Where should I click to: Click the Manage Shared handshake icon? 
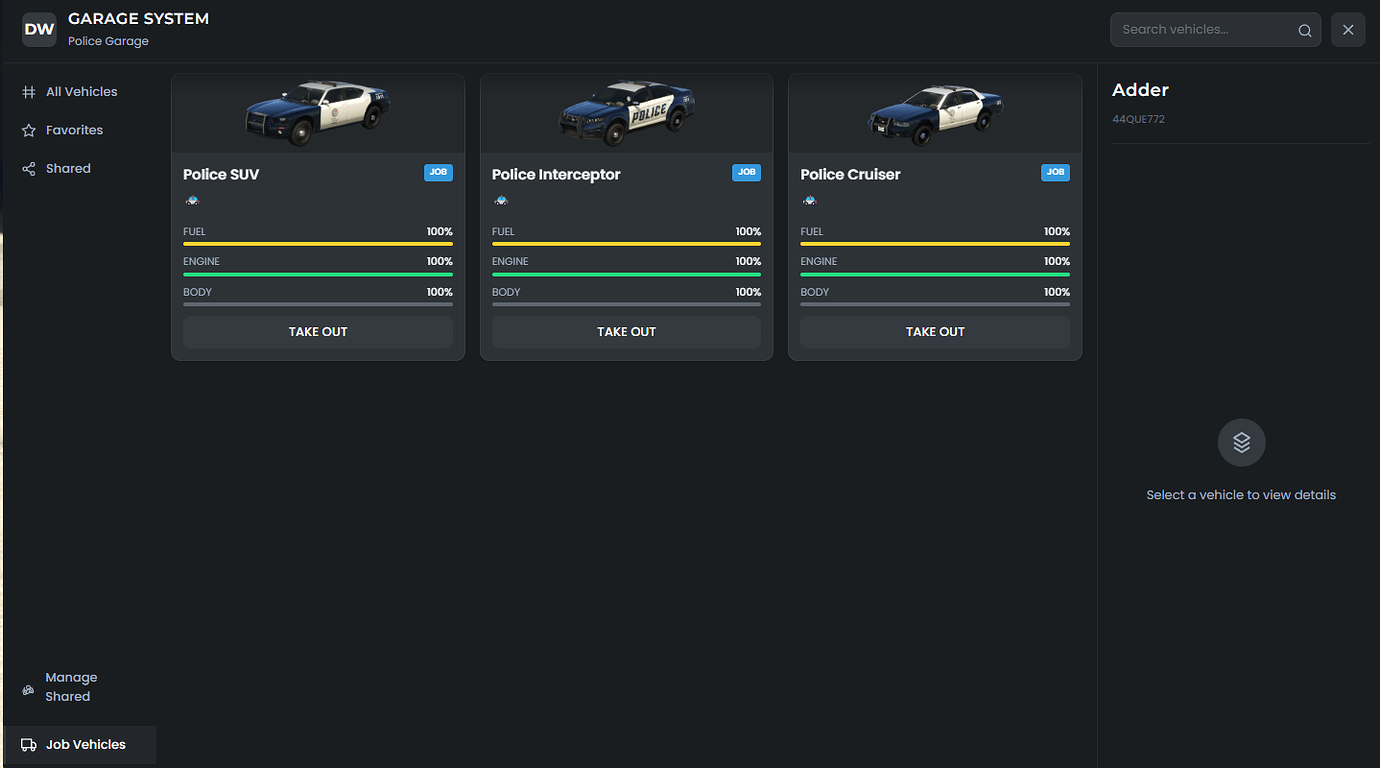click(x=27, y=687)
